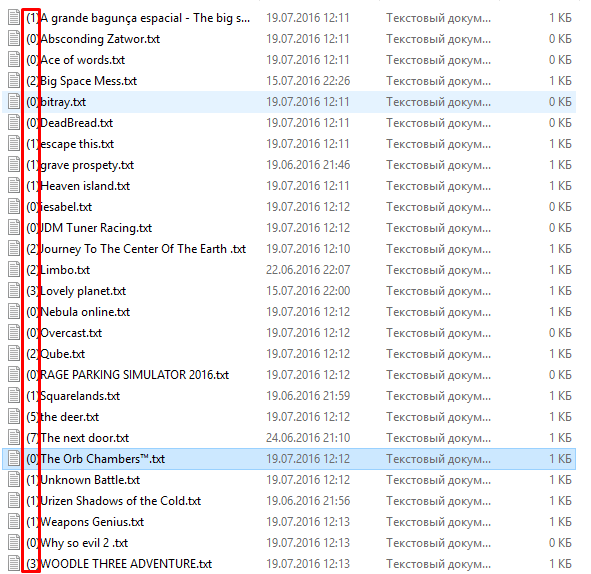Click the date of Urizen Shadows of the Cold.txt
The image size is (591, 574).
308,501
